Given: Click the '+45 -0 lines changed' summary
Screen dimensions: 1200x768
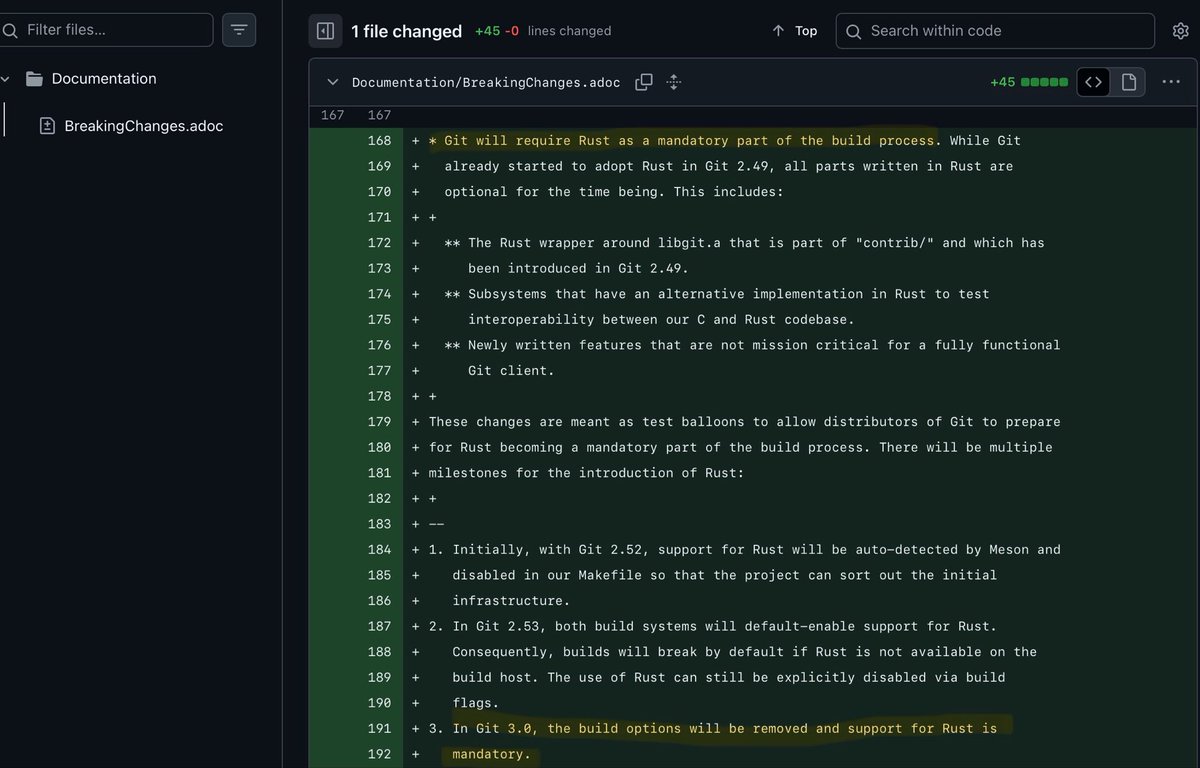Looking at the screenshot, I should click(541, 31).
